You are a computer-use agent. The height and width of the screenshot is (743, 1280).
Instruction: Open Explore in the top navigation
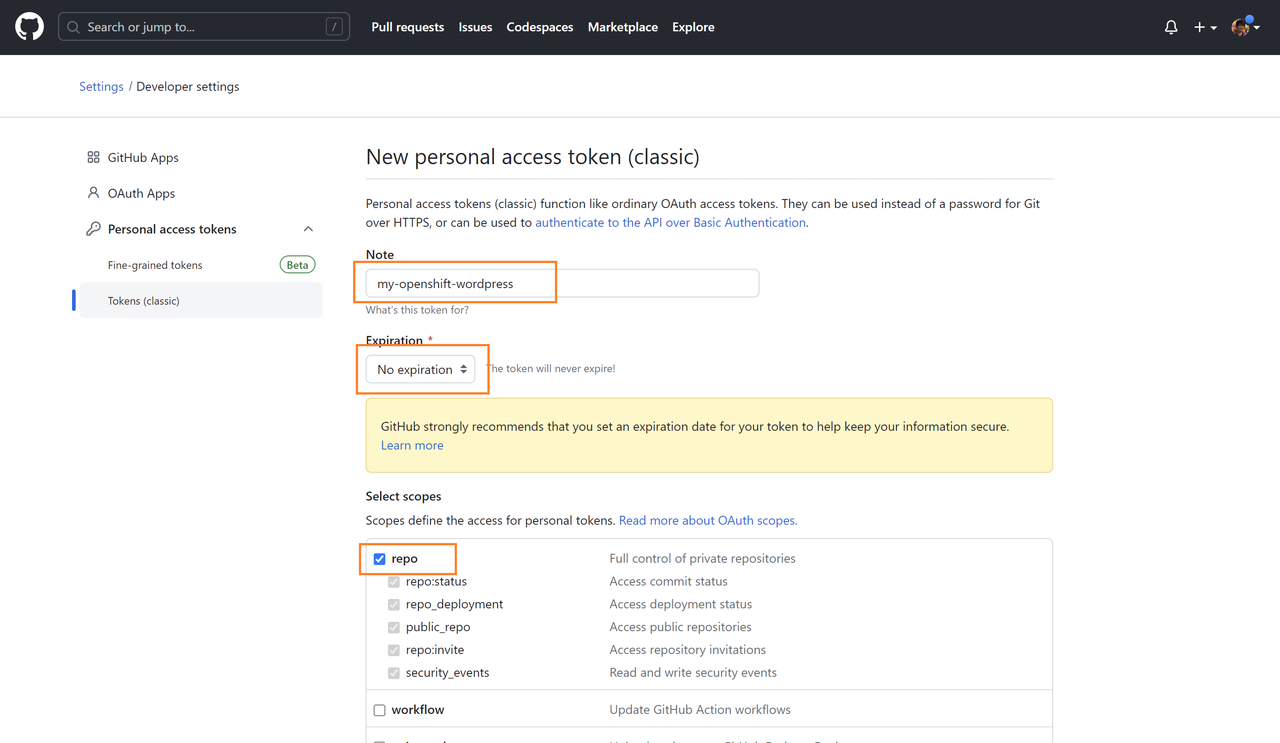click(x=693, y=27)
